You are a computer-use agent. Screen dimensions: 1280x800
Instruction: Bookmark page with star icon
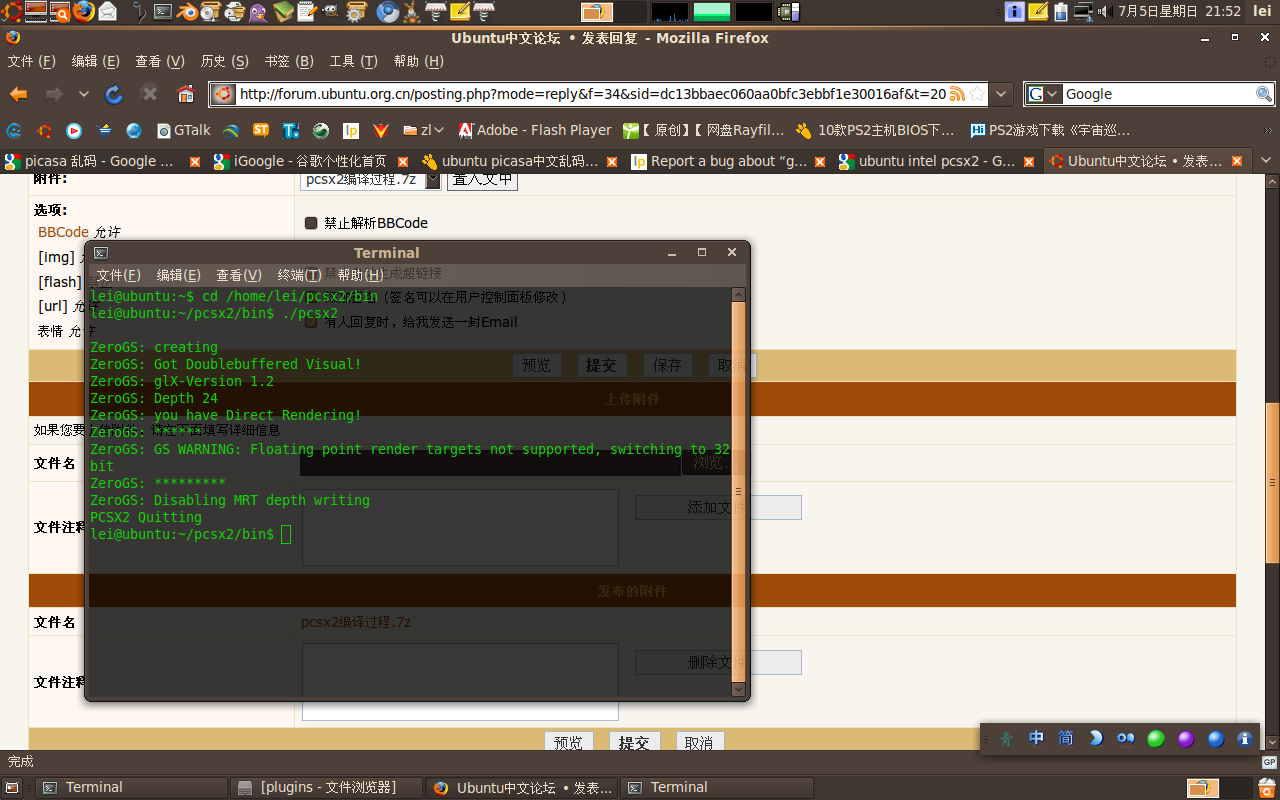coord(977,94)
